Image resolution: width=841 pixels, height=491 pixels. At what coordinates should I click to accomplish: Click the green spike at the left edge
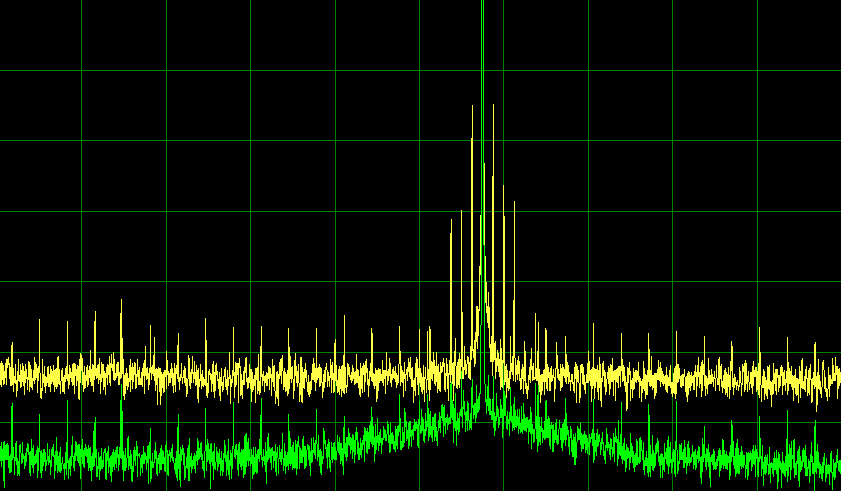pyautogui.click(x=12, y=410)
